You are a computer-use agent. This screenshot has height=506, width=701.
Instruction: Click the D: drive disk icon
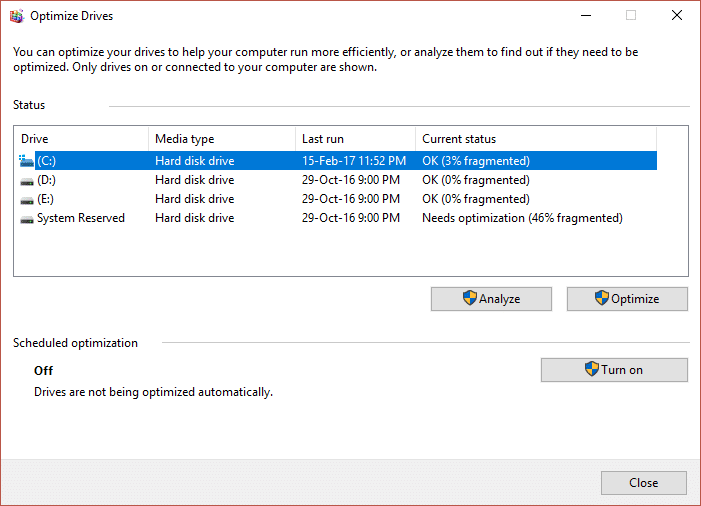(x=26, y=180)
